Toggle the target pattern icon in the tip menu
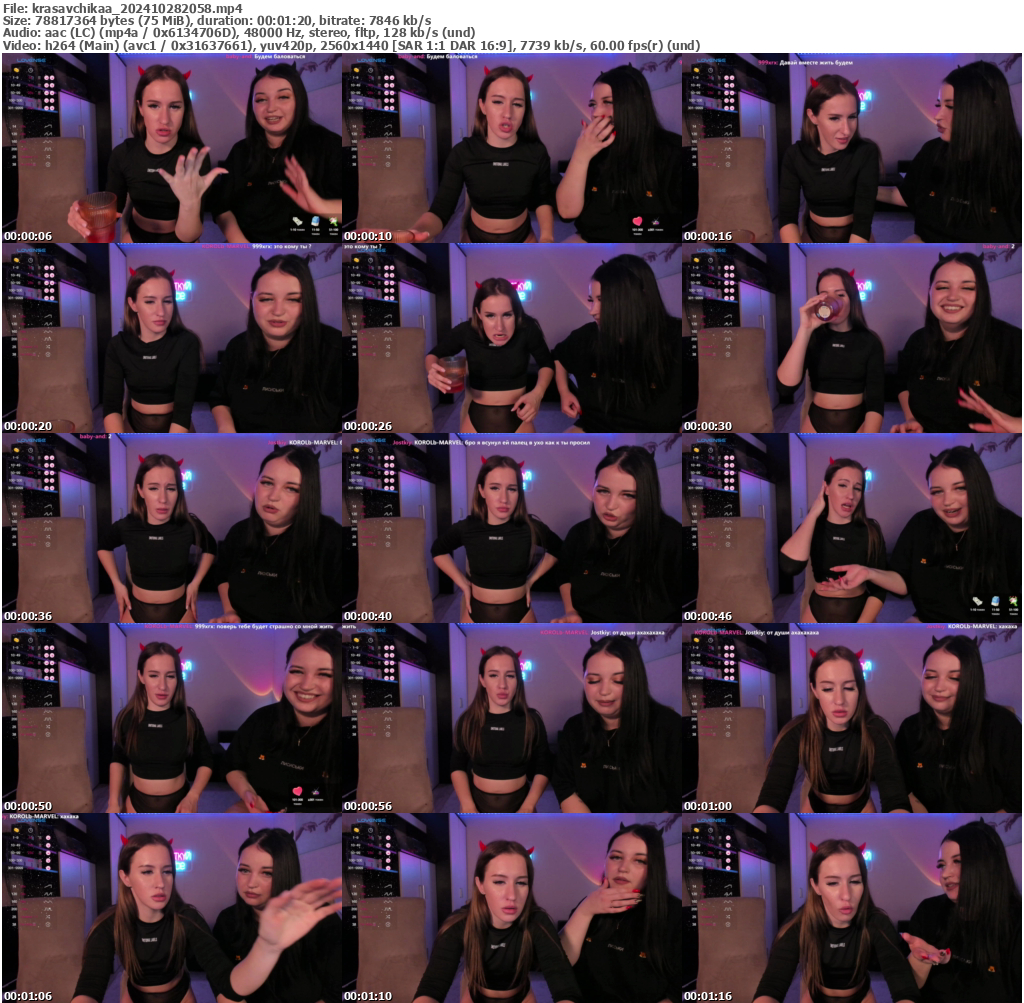The width and height of the screenshot is (1024, 1003). [47, 163]
